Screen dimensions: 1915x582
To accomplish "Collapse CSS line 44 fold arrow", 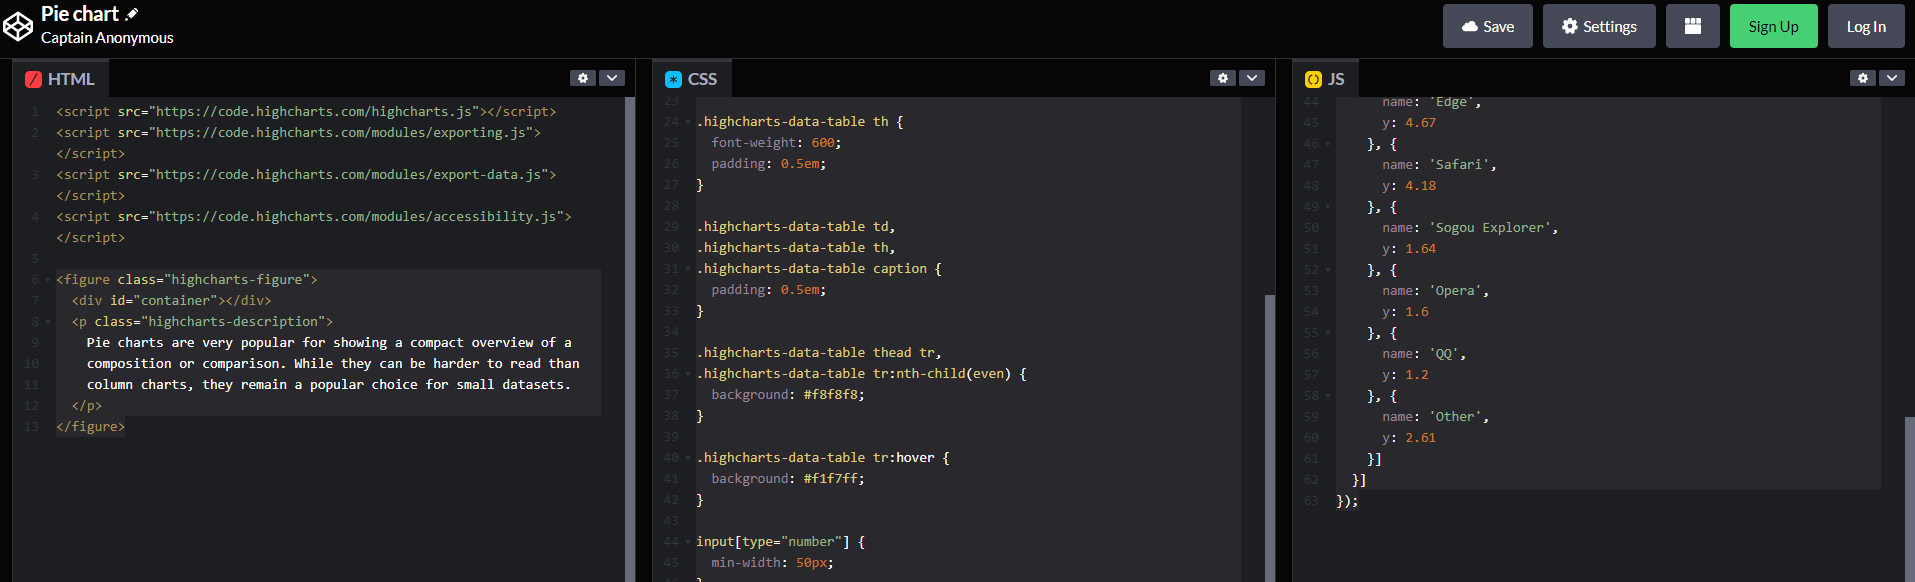I will pyautogui.click(x=688, y=542).
